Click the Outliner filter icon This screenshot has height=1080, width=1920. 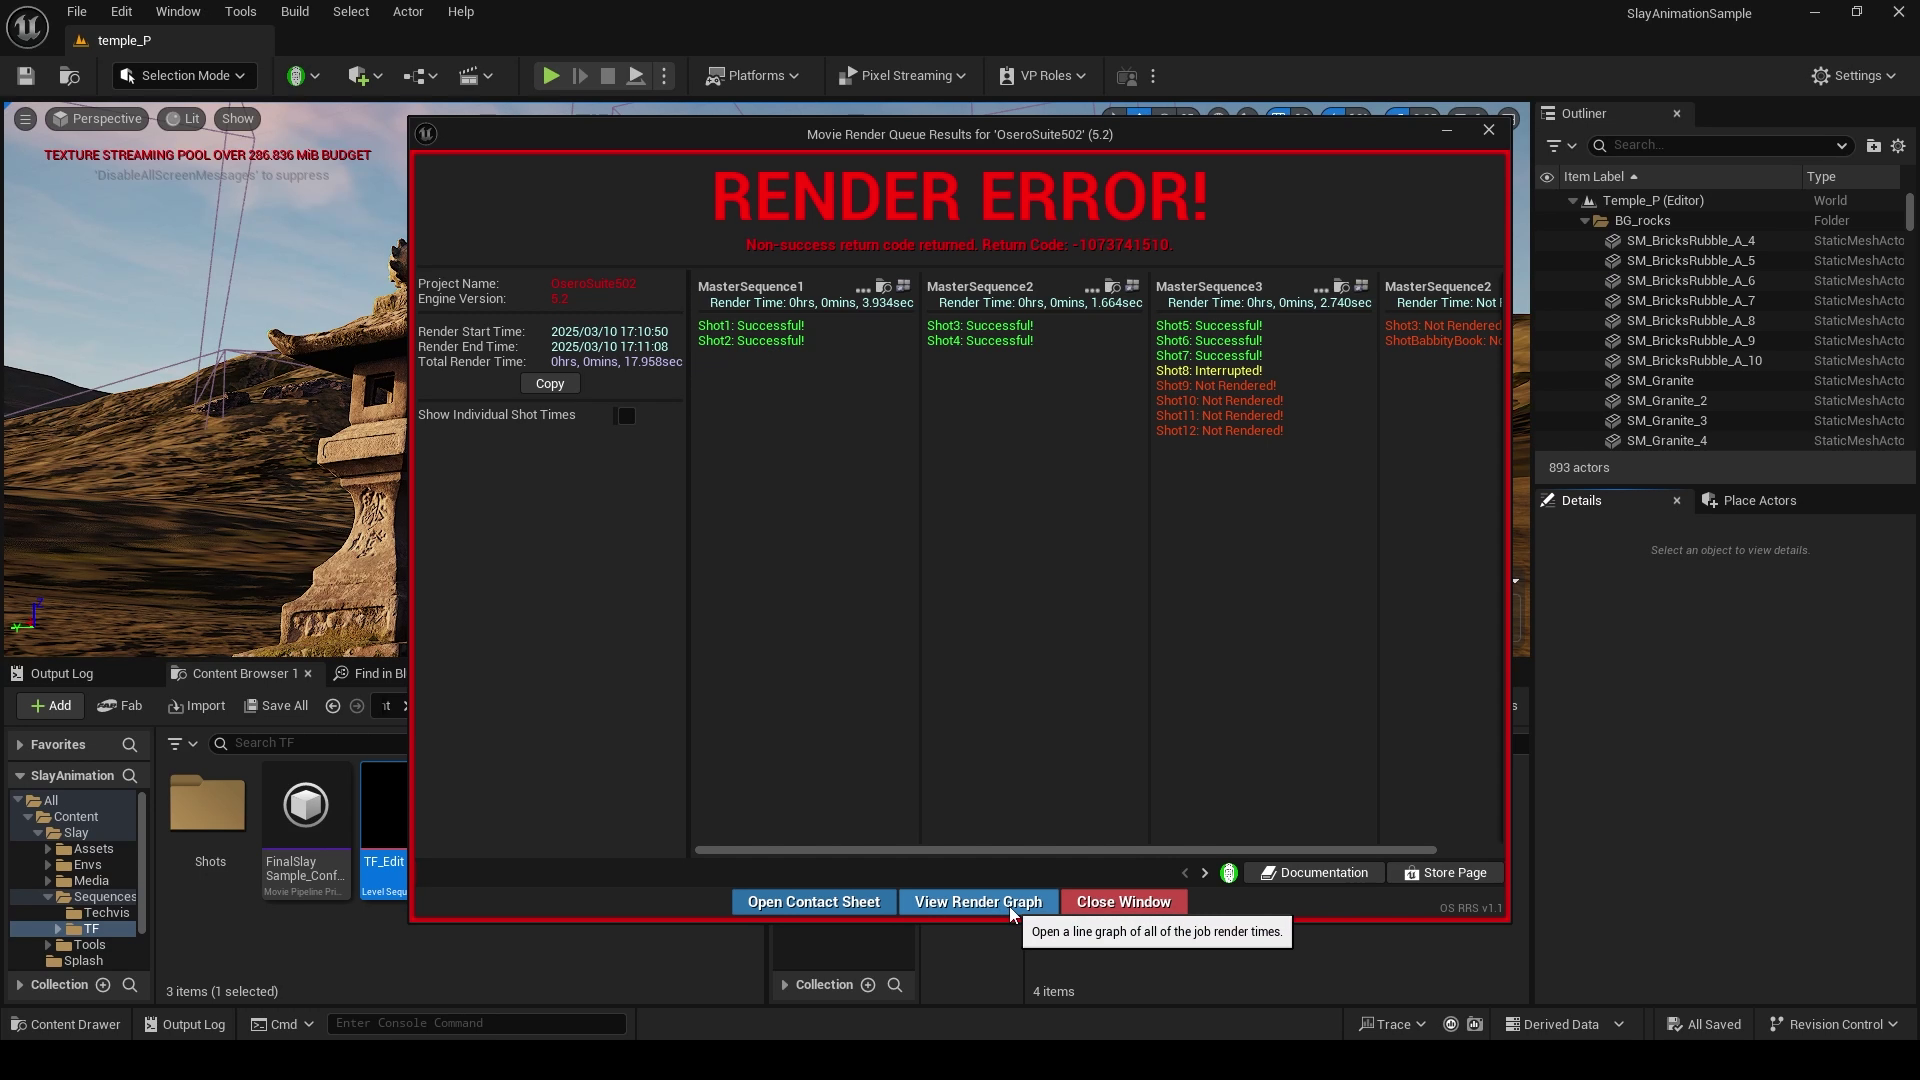1561,146
